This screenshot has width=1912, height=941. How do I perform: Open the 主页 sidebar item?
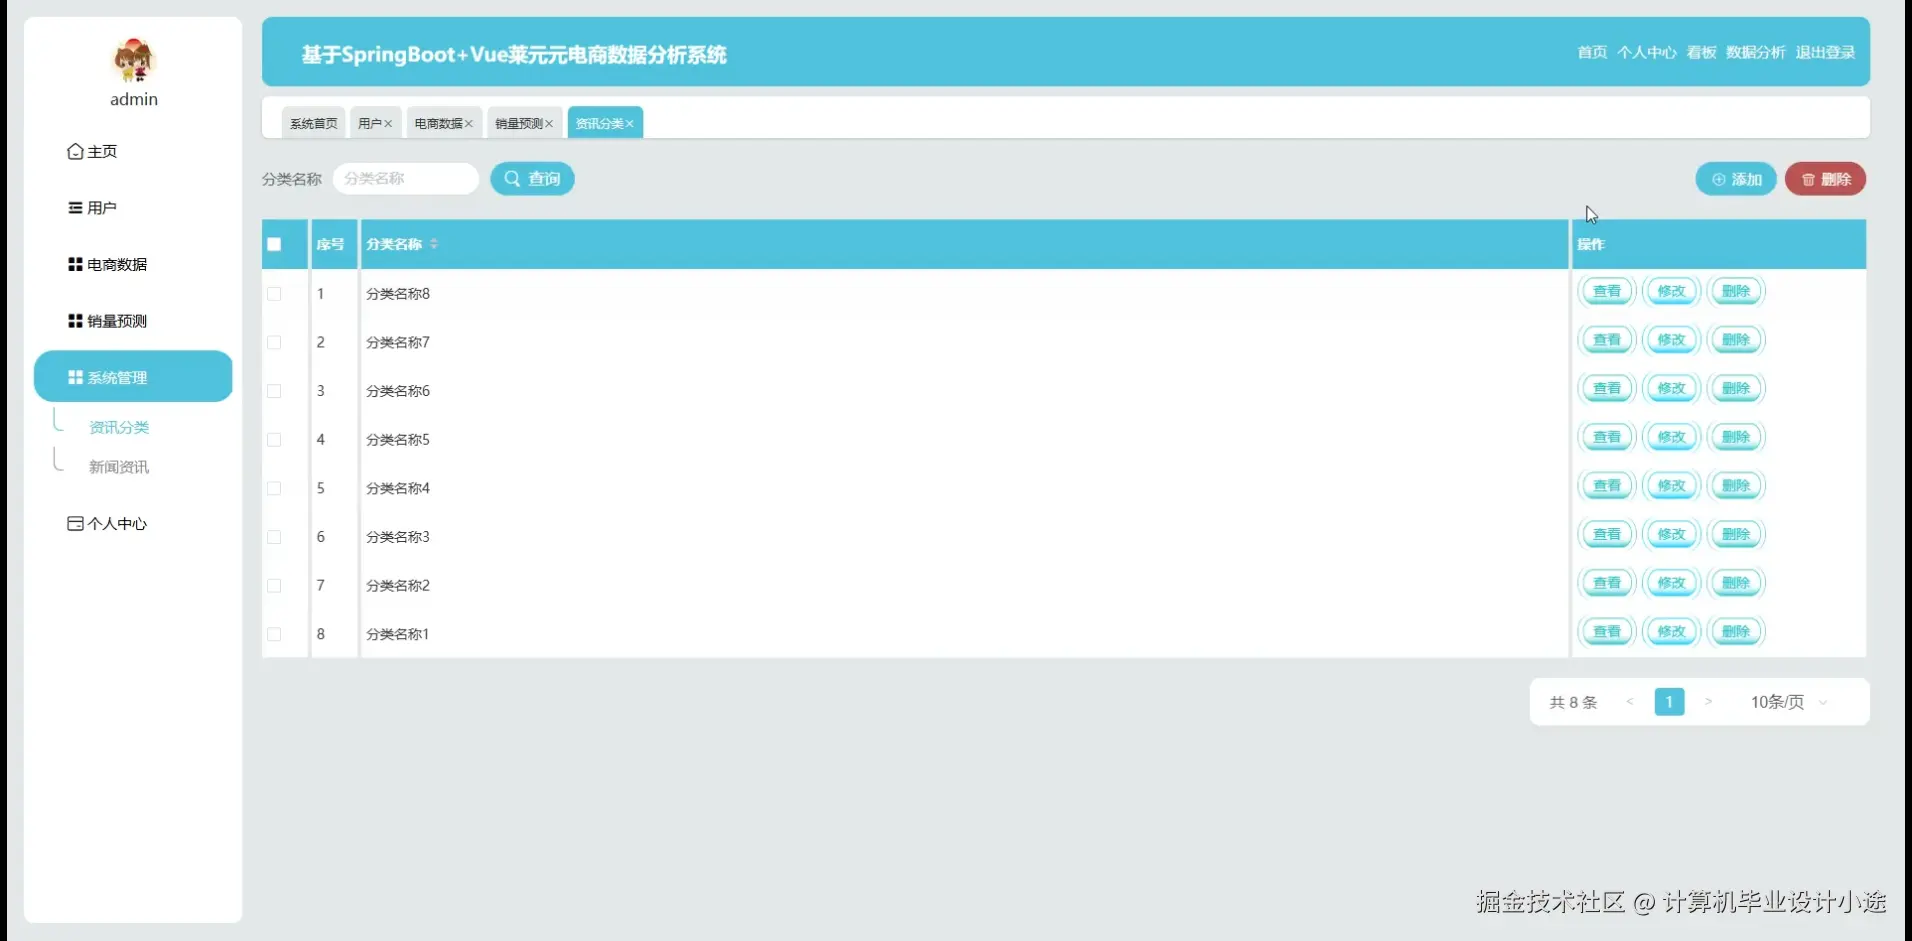(x=101, y=151)
